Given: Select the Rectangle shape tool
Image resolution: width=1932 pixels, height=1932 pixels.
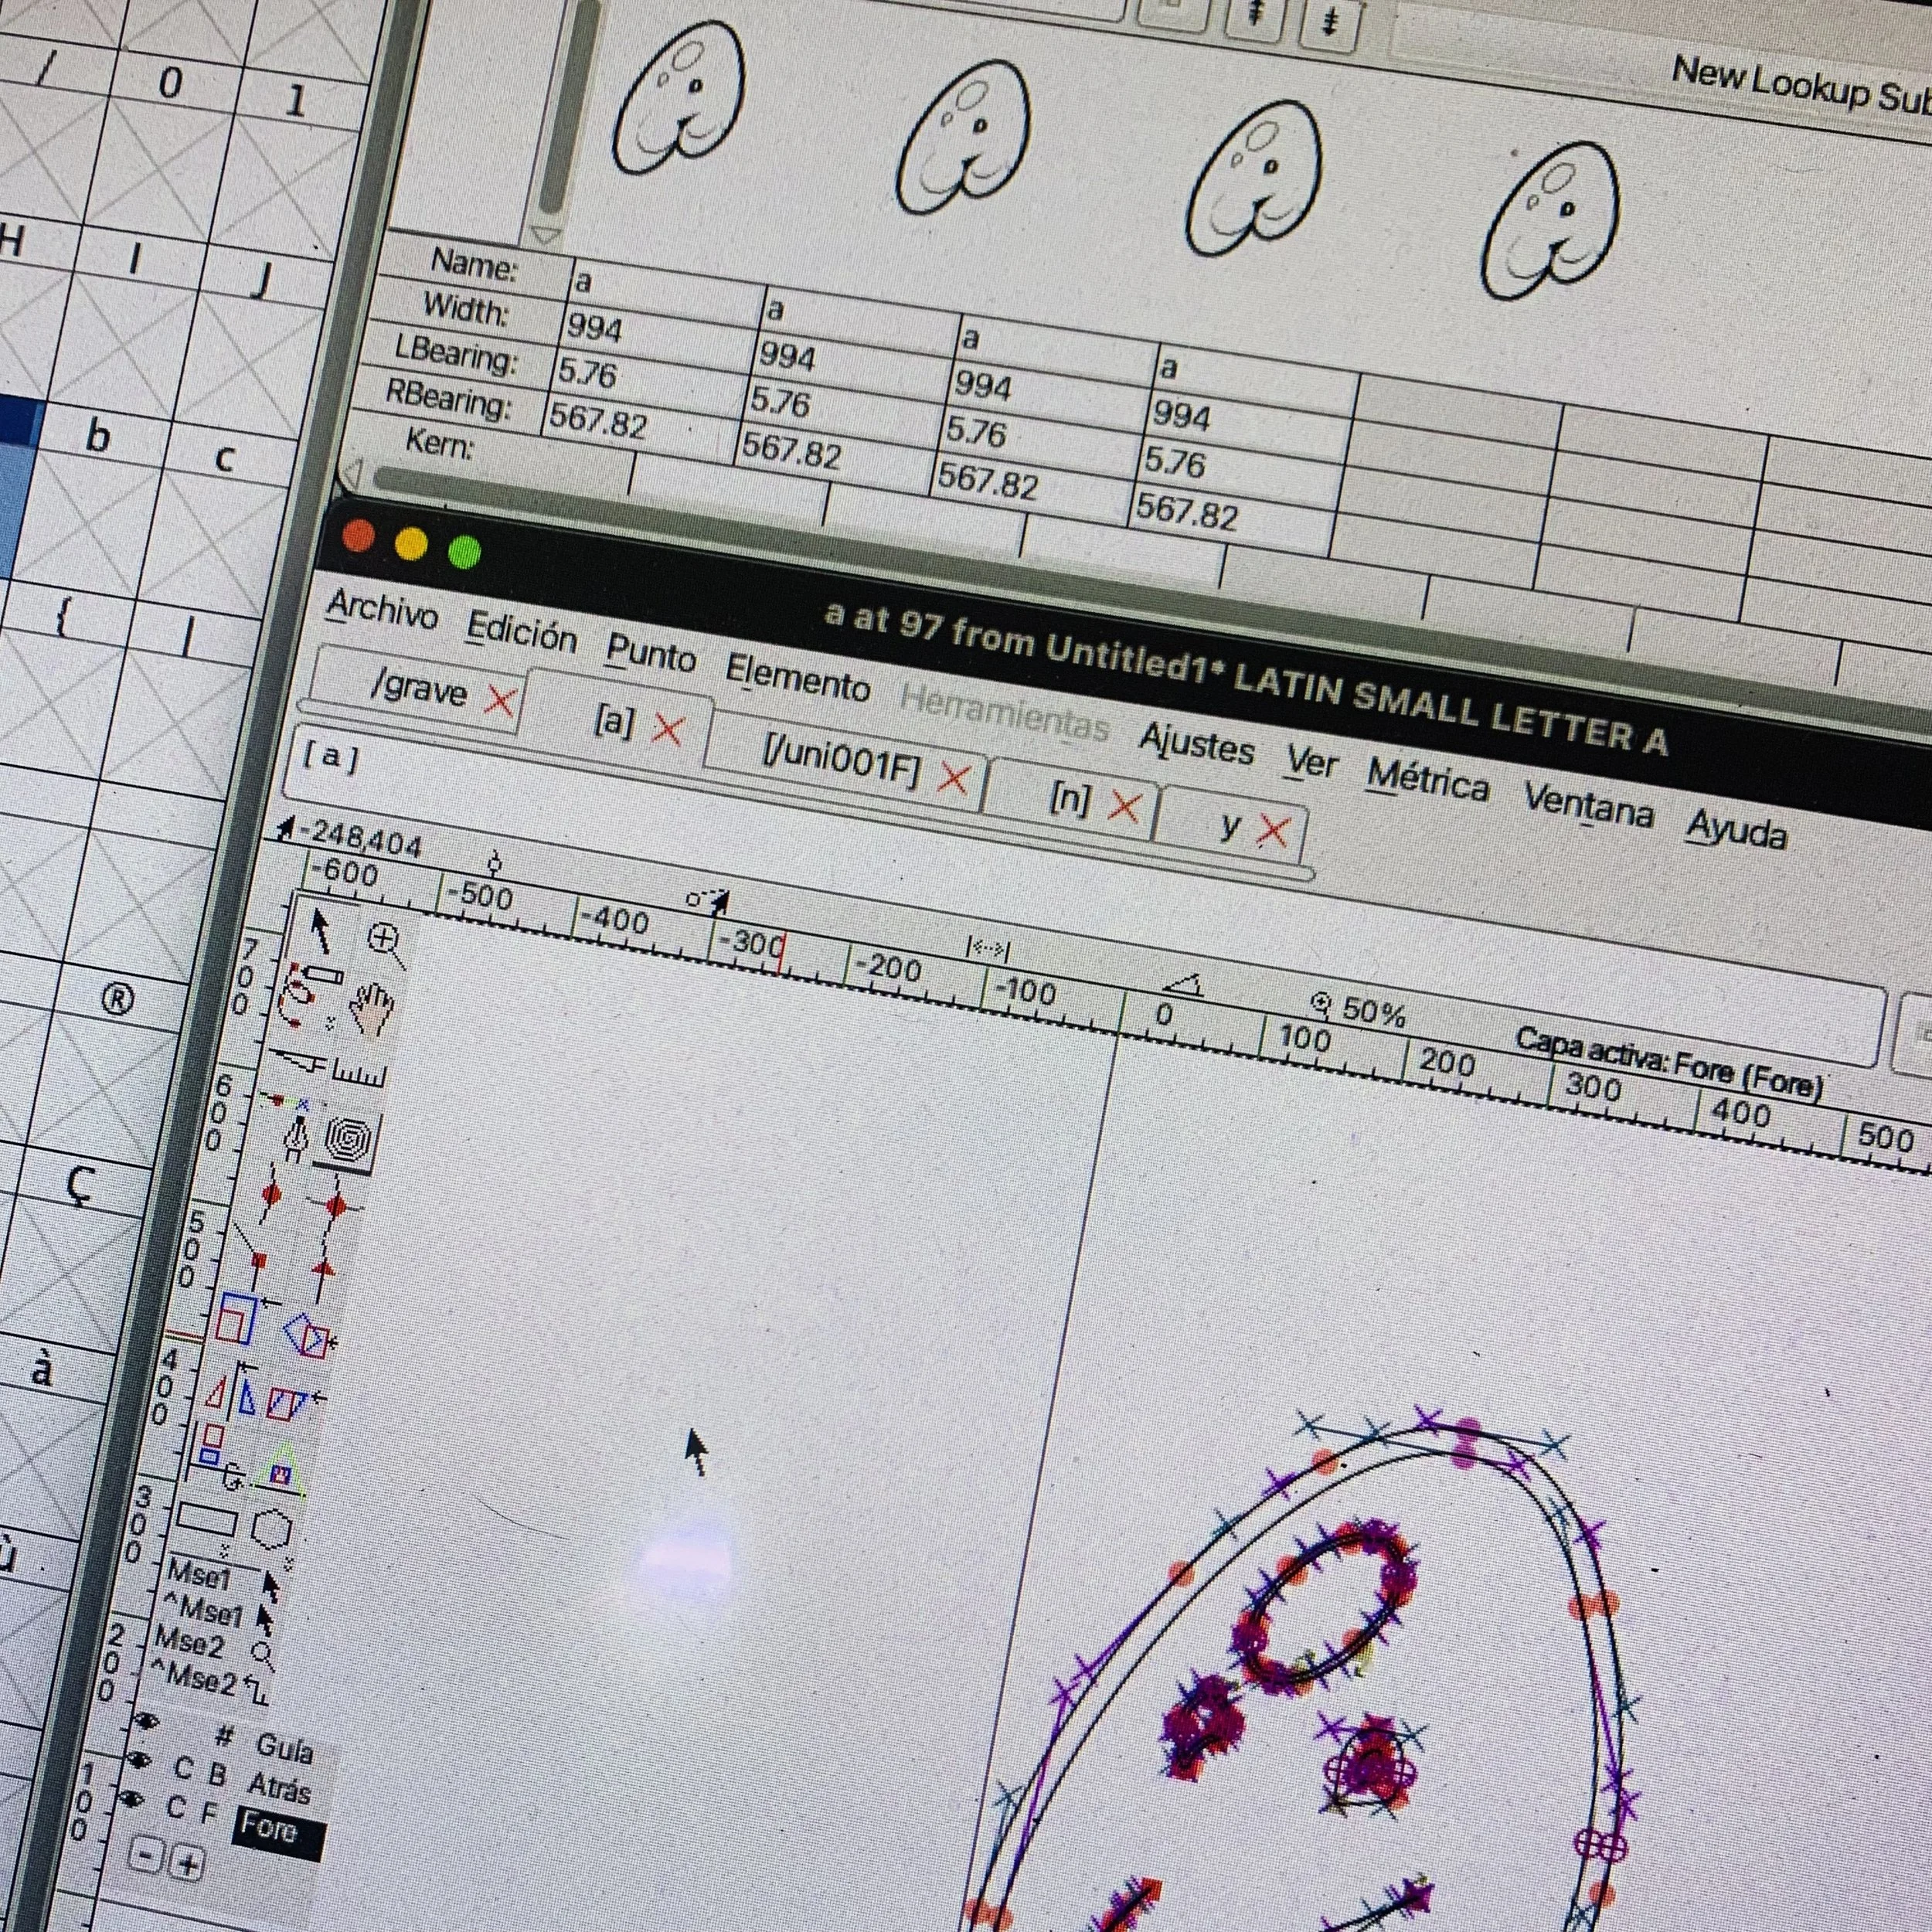Looking at the screenshot, I should pos(206,1519).
